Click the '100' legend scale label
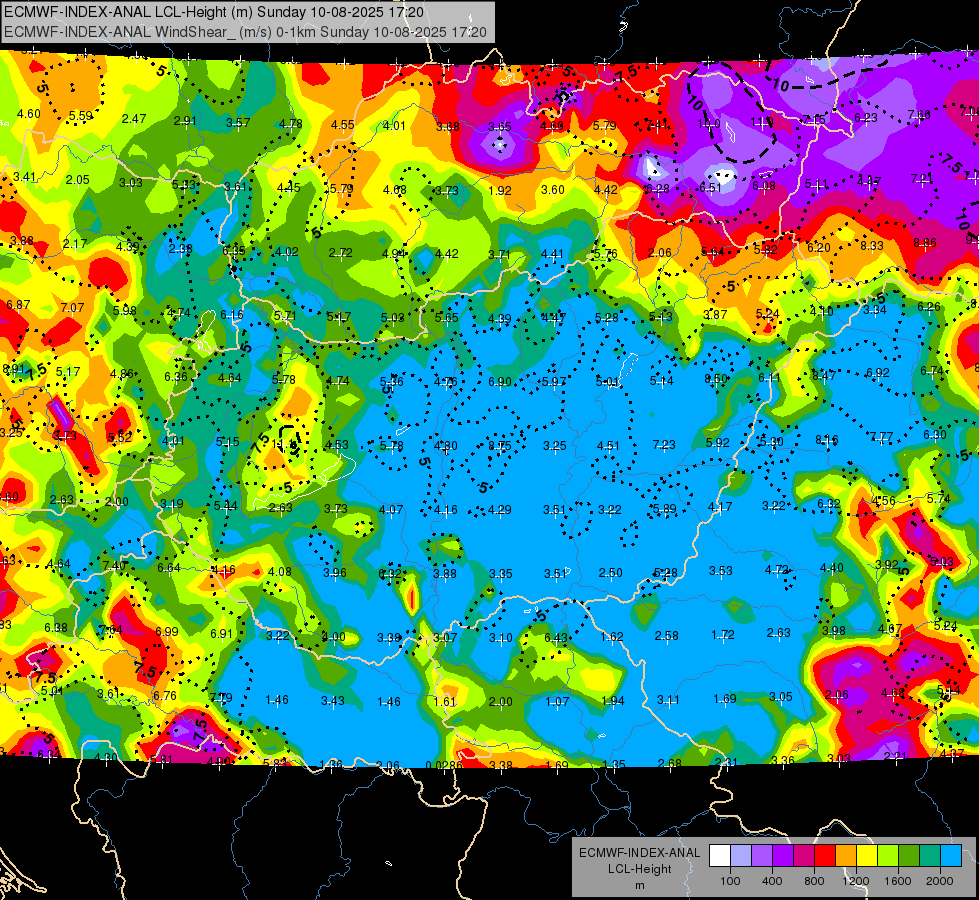 [x=730, y=881]
